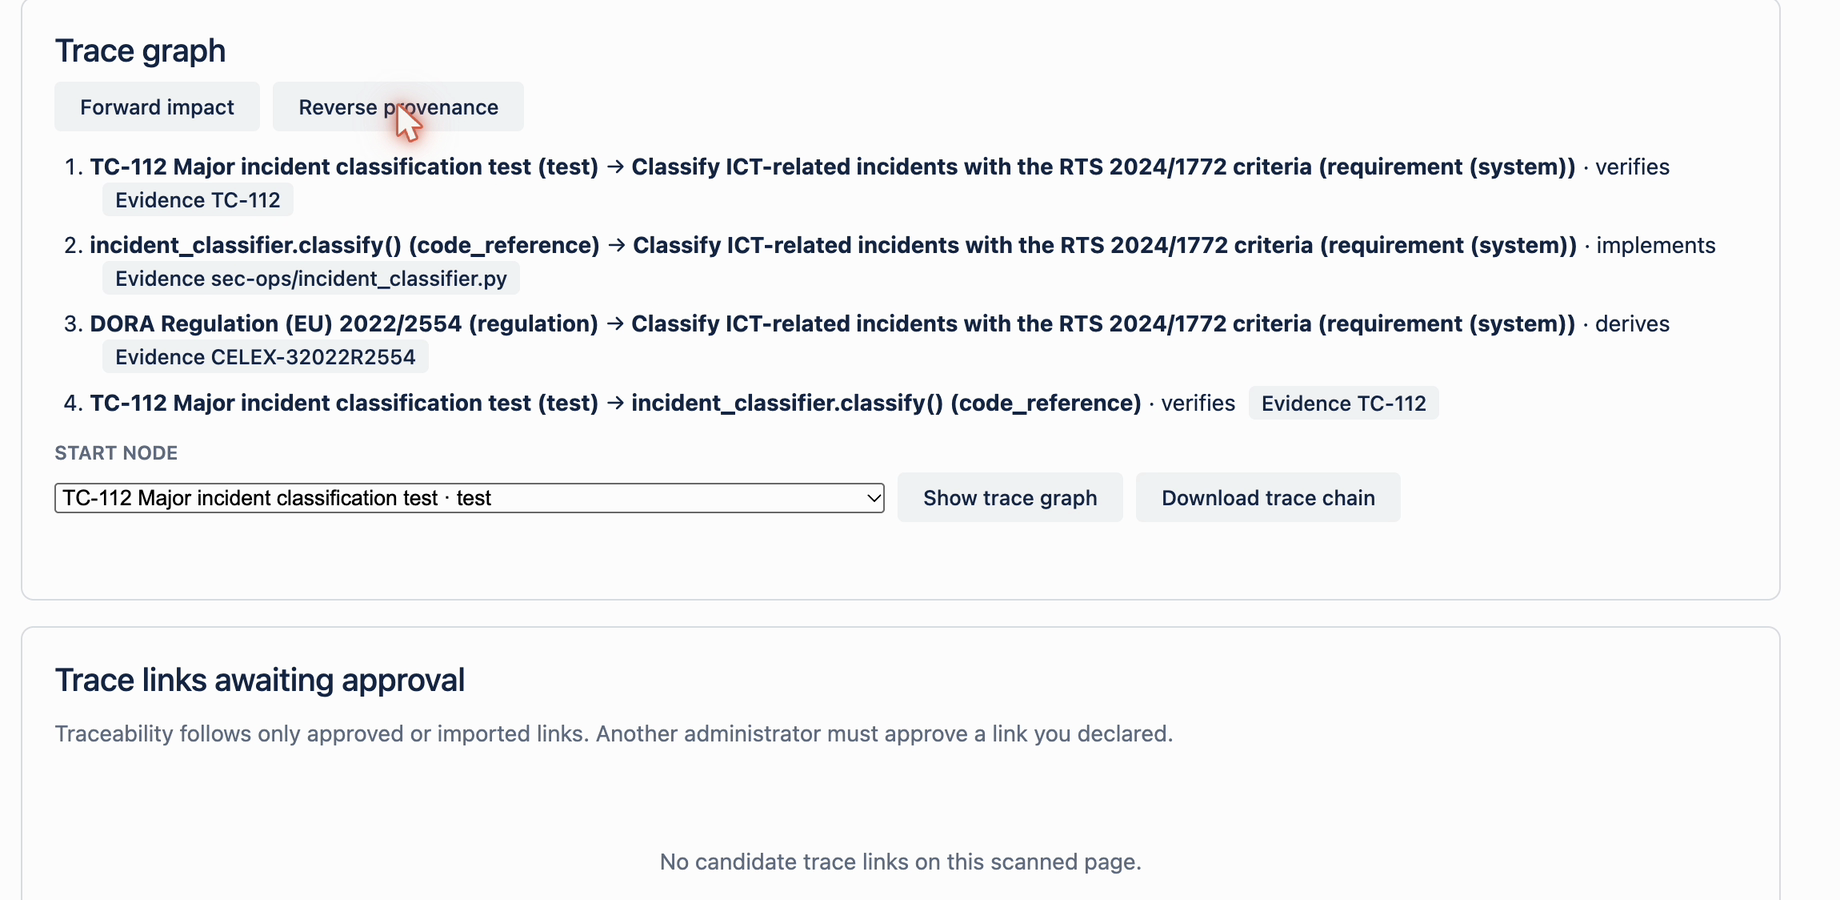Click the 'Traceability follows only approved or imported links' note
Screen dimensions: 1840x900
point(614,734)
